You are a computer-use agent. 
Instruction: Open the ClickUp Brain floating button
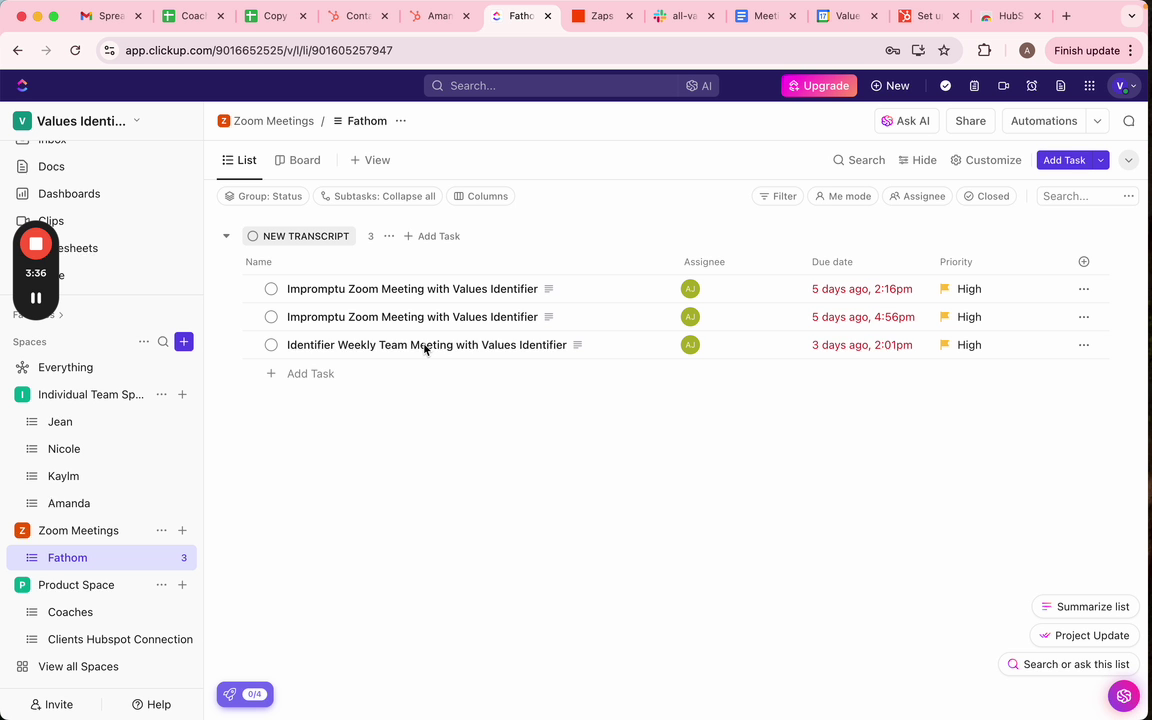click(1123, 695)
